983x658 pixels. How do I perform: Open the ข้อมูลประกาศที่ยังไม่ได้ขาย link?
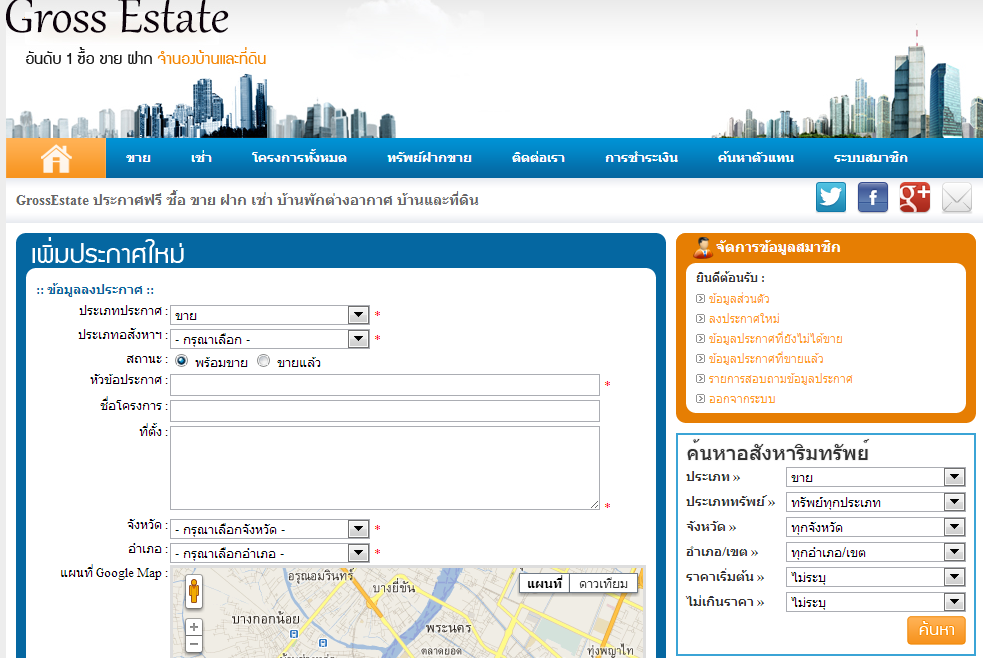pyautogui.click(x=775, y=339)
